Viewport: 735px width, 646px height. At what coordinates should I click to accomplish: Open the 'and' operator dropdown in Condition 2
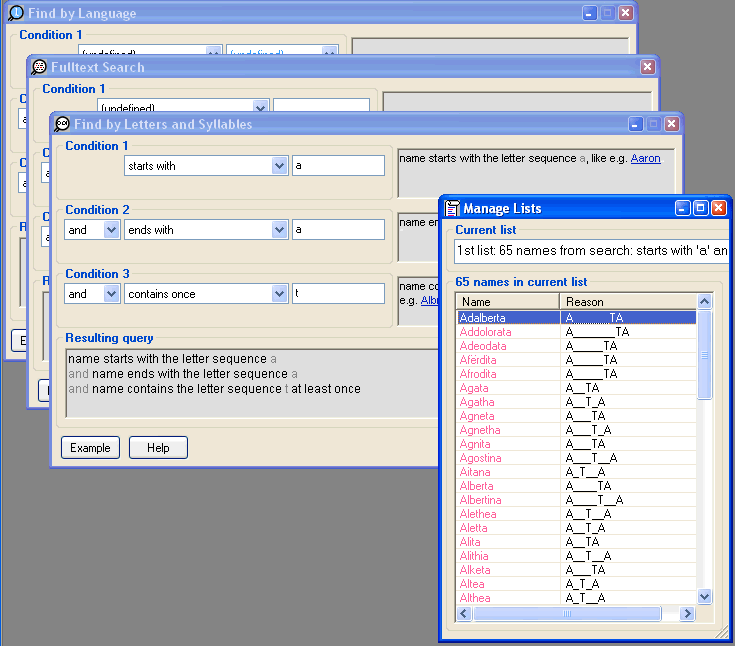click(111, 230)
